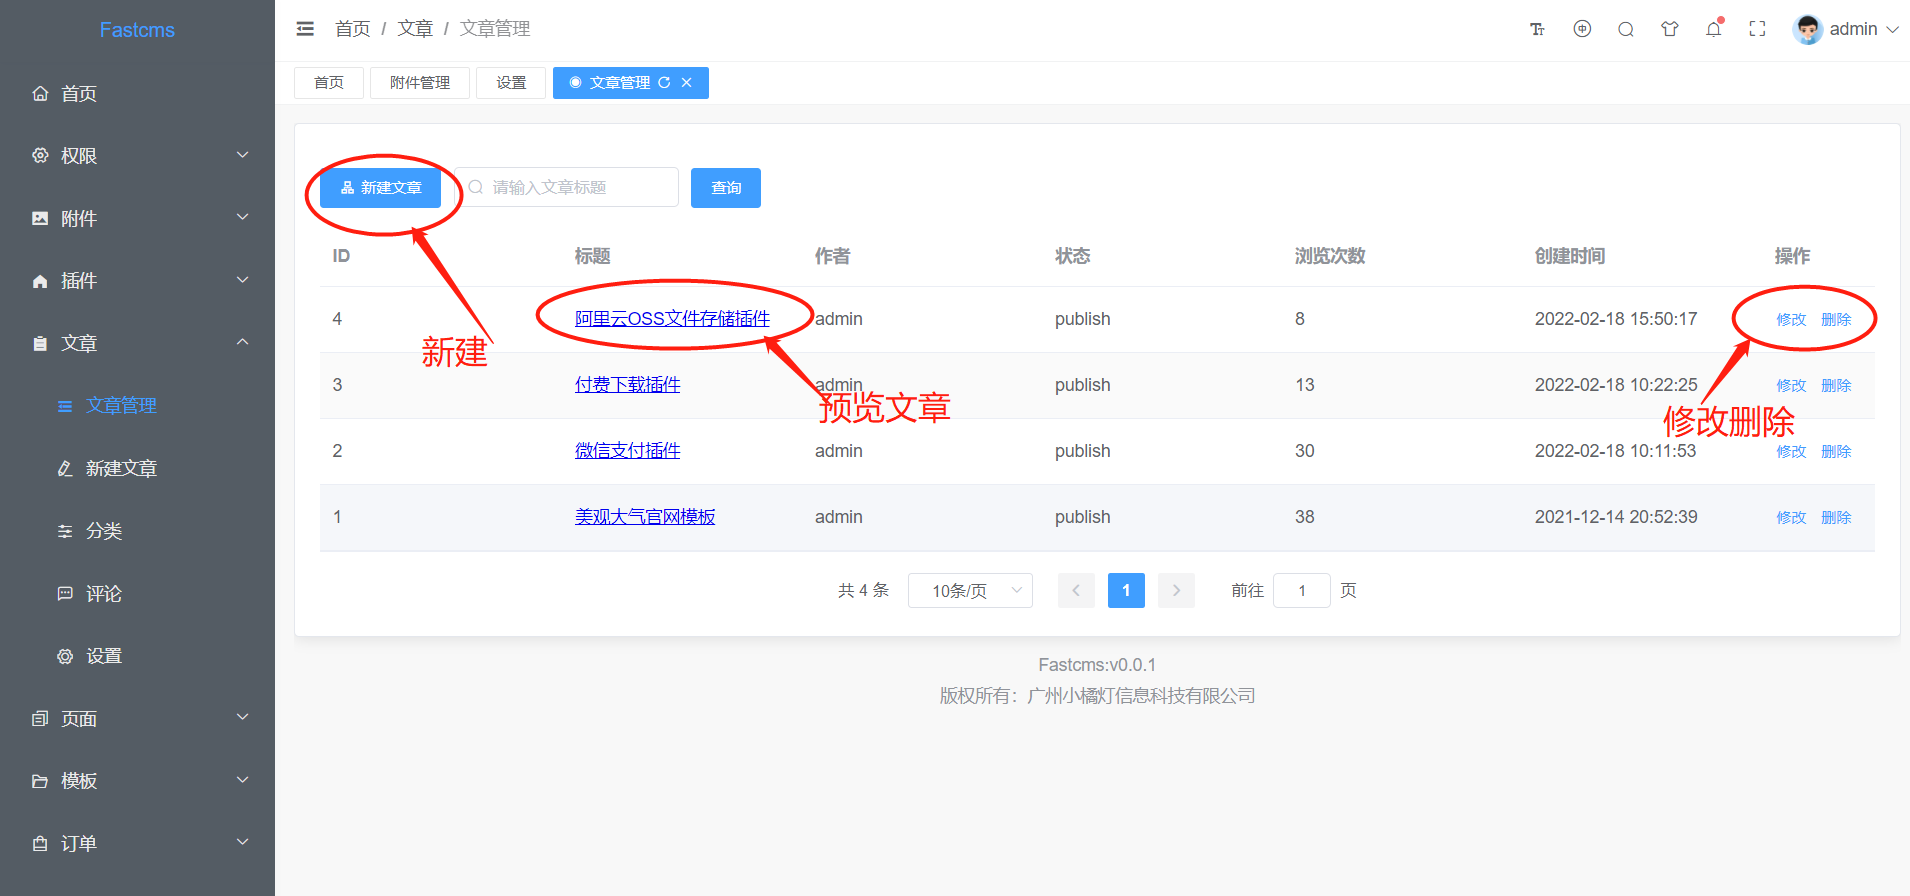Select 分类 in sidebar
The width and height of the screenshot is (1910, 896).
click(x=137, y=531)
